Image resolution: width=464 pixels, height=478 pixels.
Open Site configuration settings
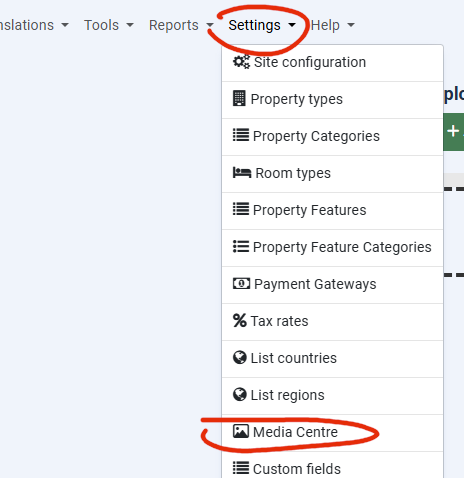click(332, 63)
